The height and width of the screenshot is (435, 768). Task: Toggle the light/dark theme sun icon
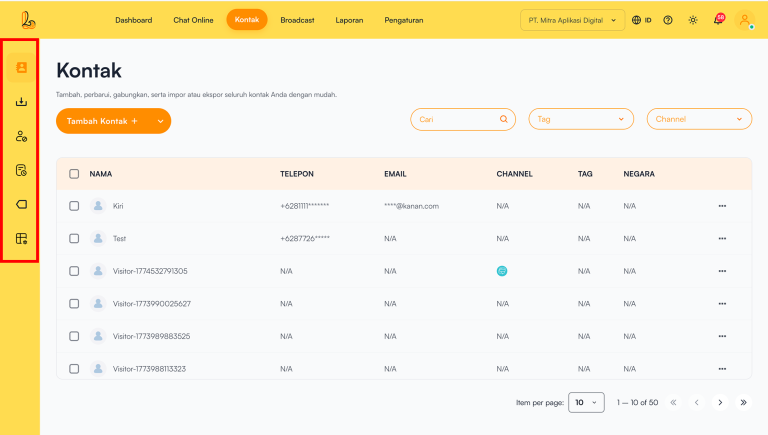click(x=693, y=20)
